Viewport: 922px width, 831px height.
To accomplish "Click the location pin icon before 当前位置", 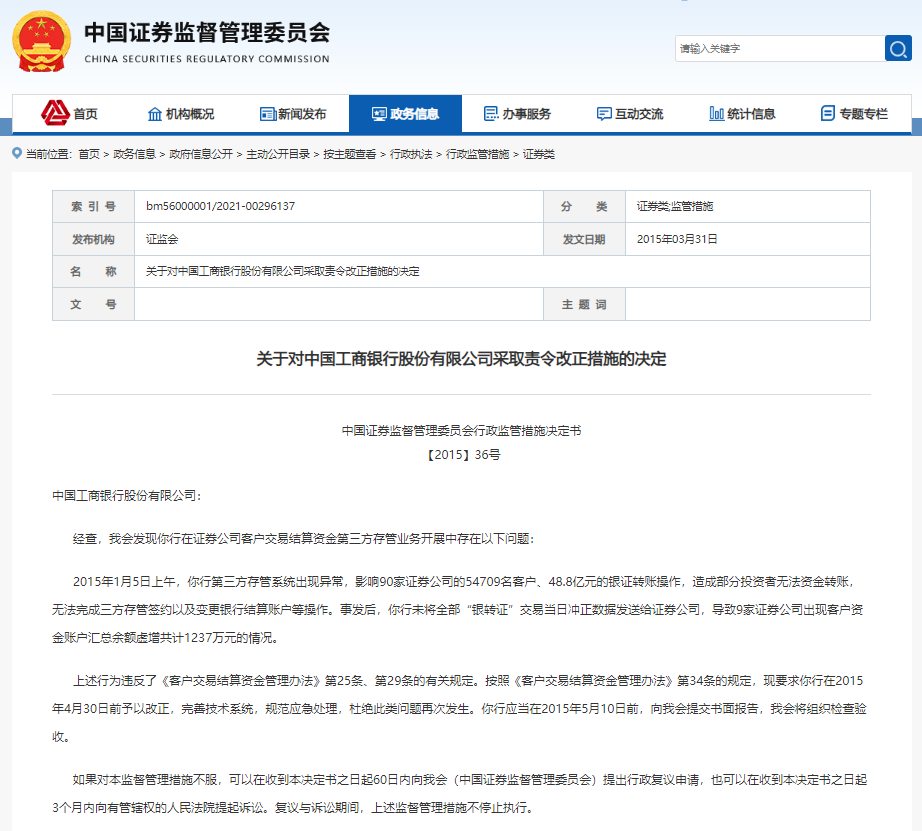I will tap(17, 153).
